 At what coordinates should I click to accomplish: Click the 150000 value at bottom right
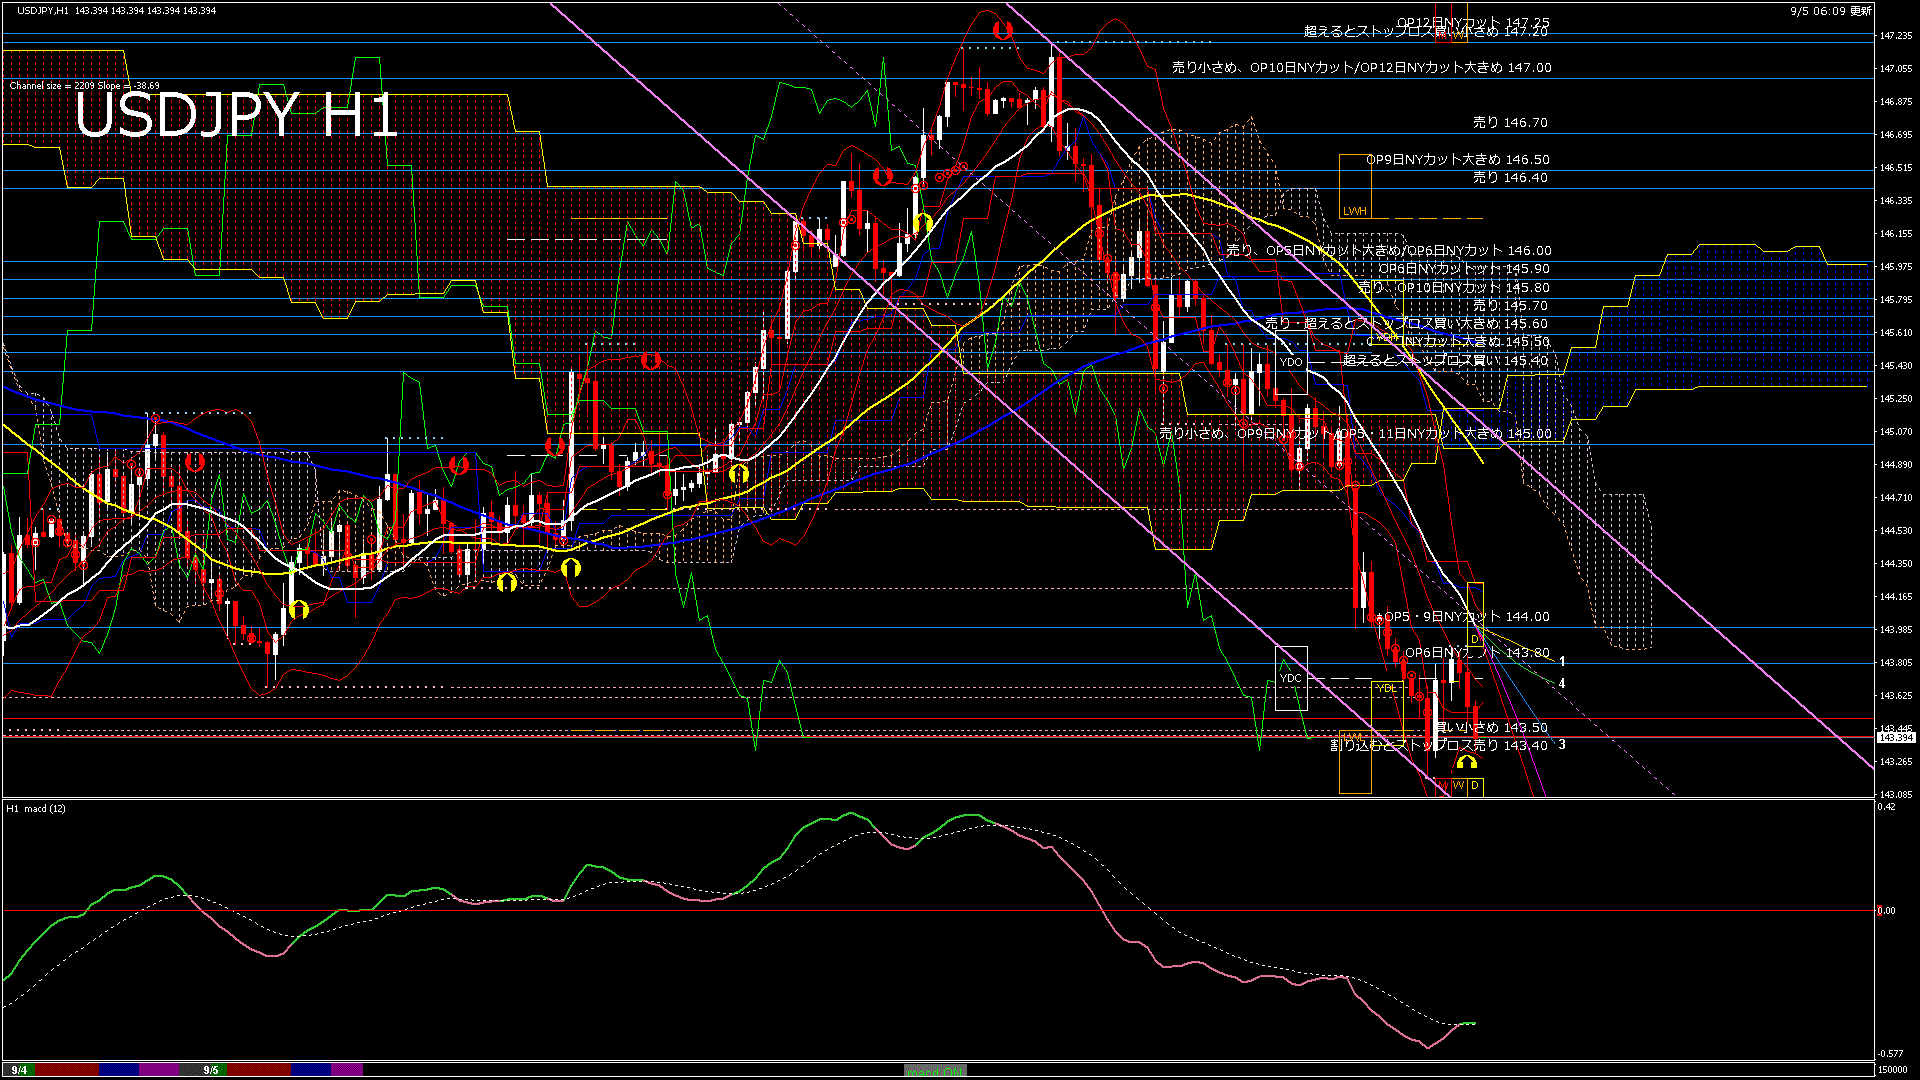click(x=1893, y=1070)
